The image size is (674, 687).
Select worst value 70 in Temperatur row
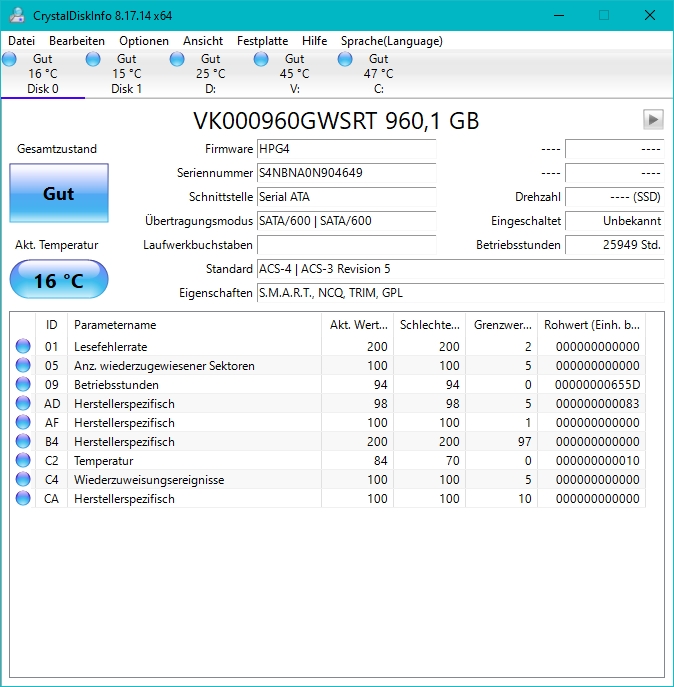pos(453,460)
